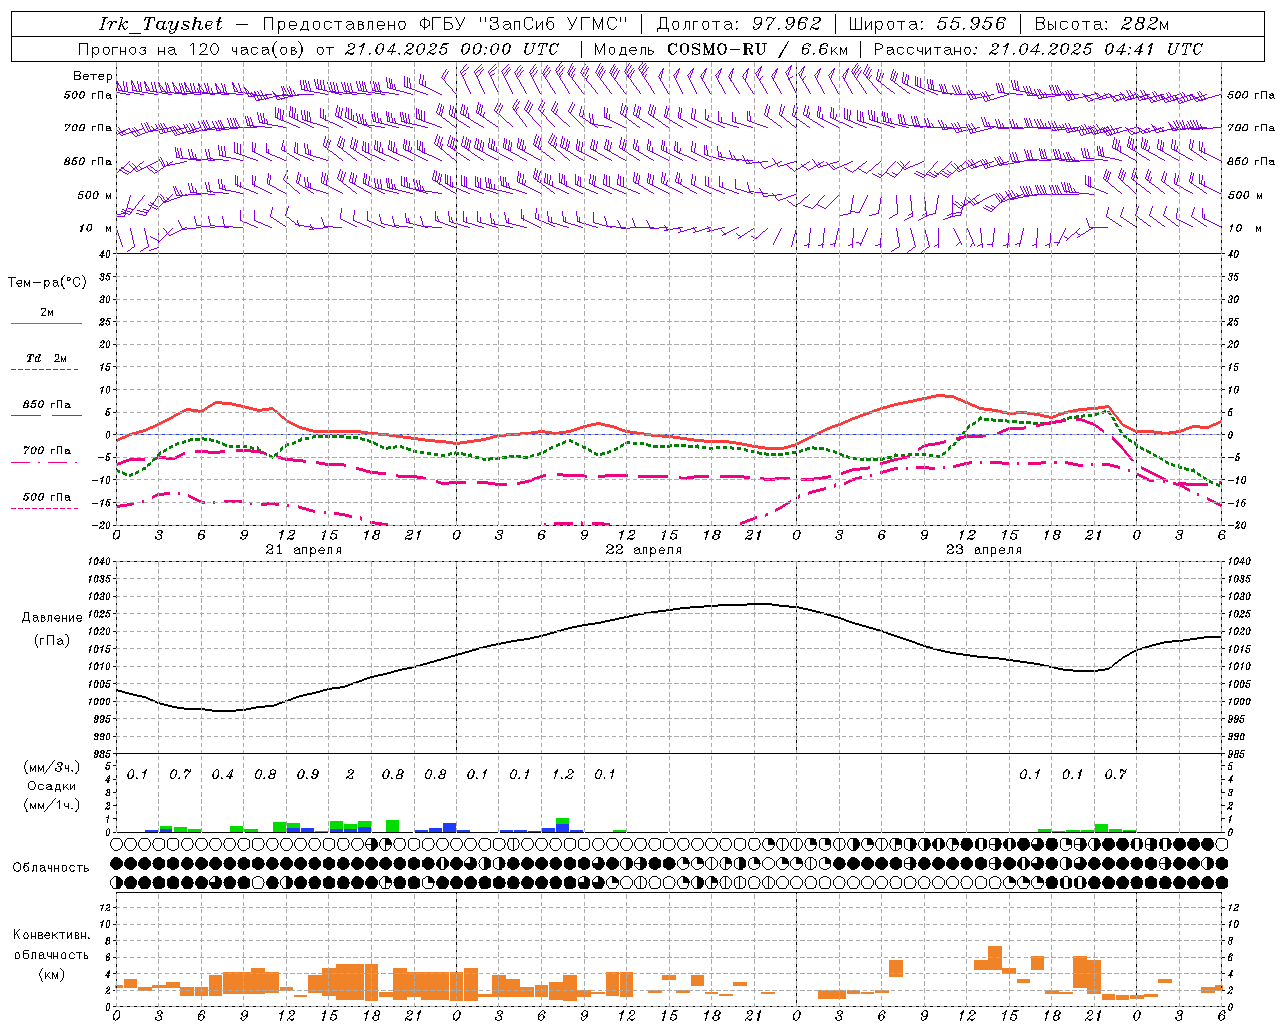The image size is (1280, 1024).
Task: Click the 3-hour precipitation value '0.9'
Action: (307, 775)
